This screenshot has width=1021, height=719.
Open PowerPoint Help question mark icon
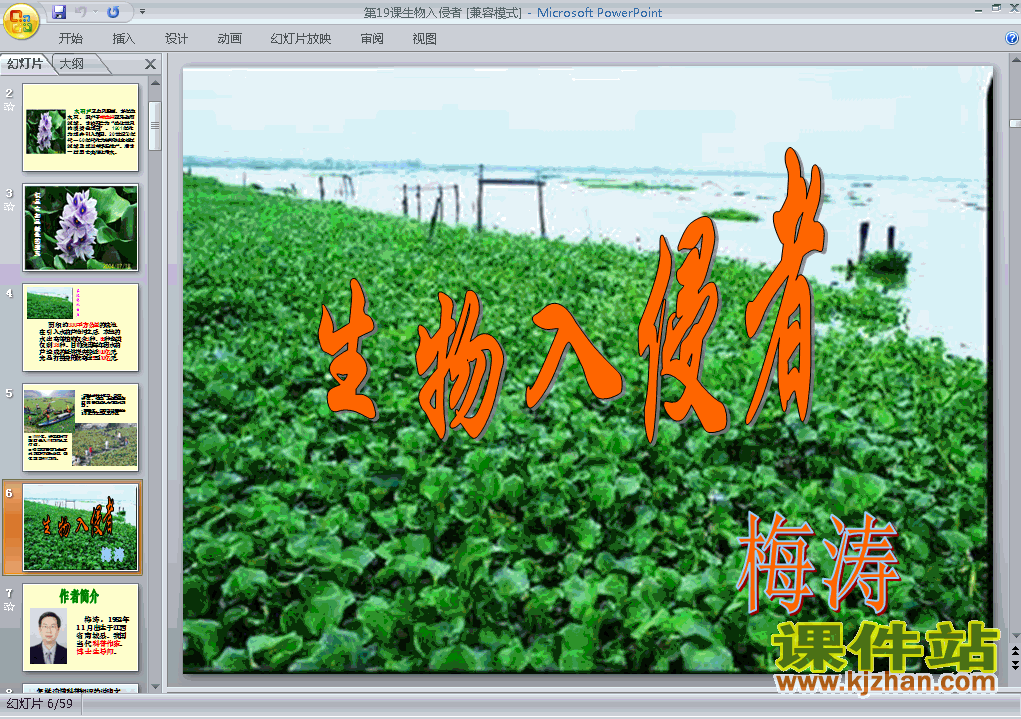coord(1013,38)
